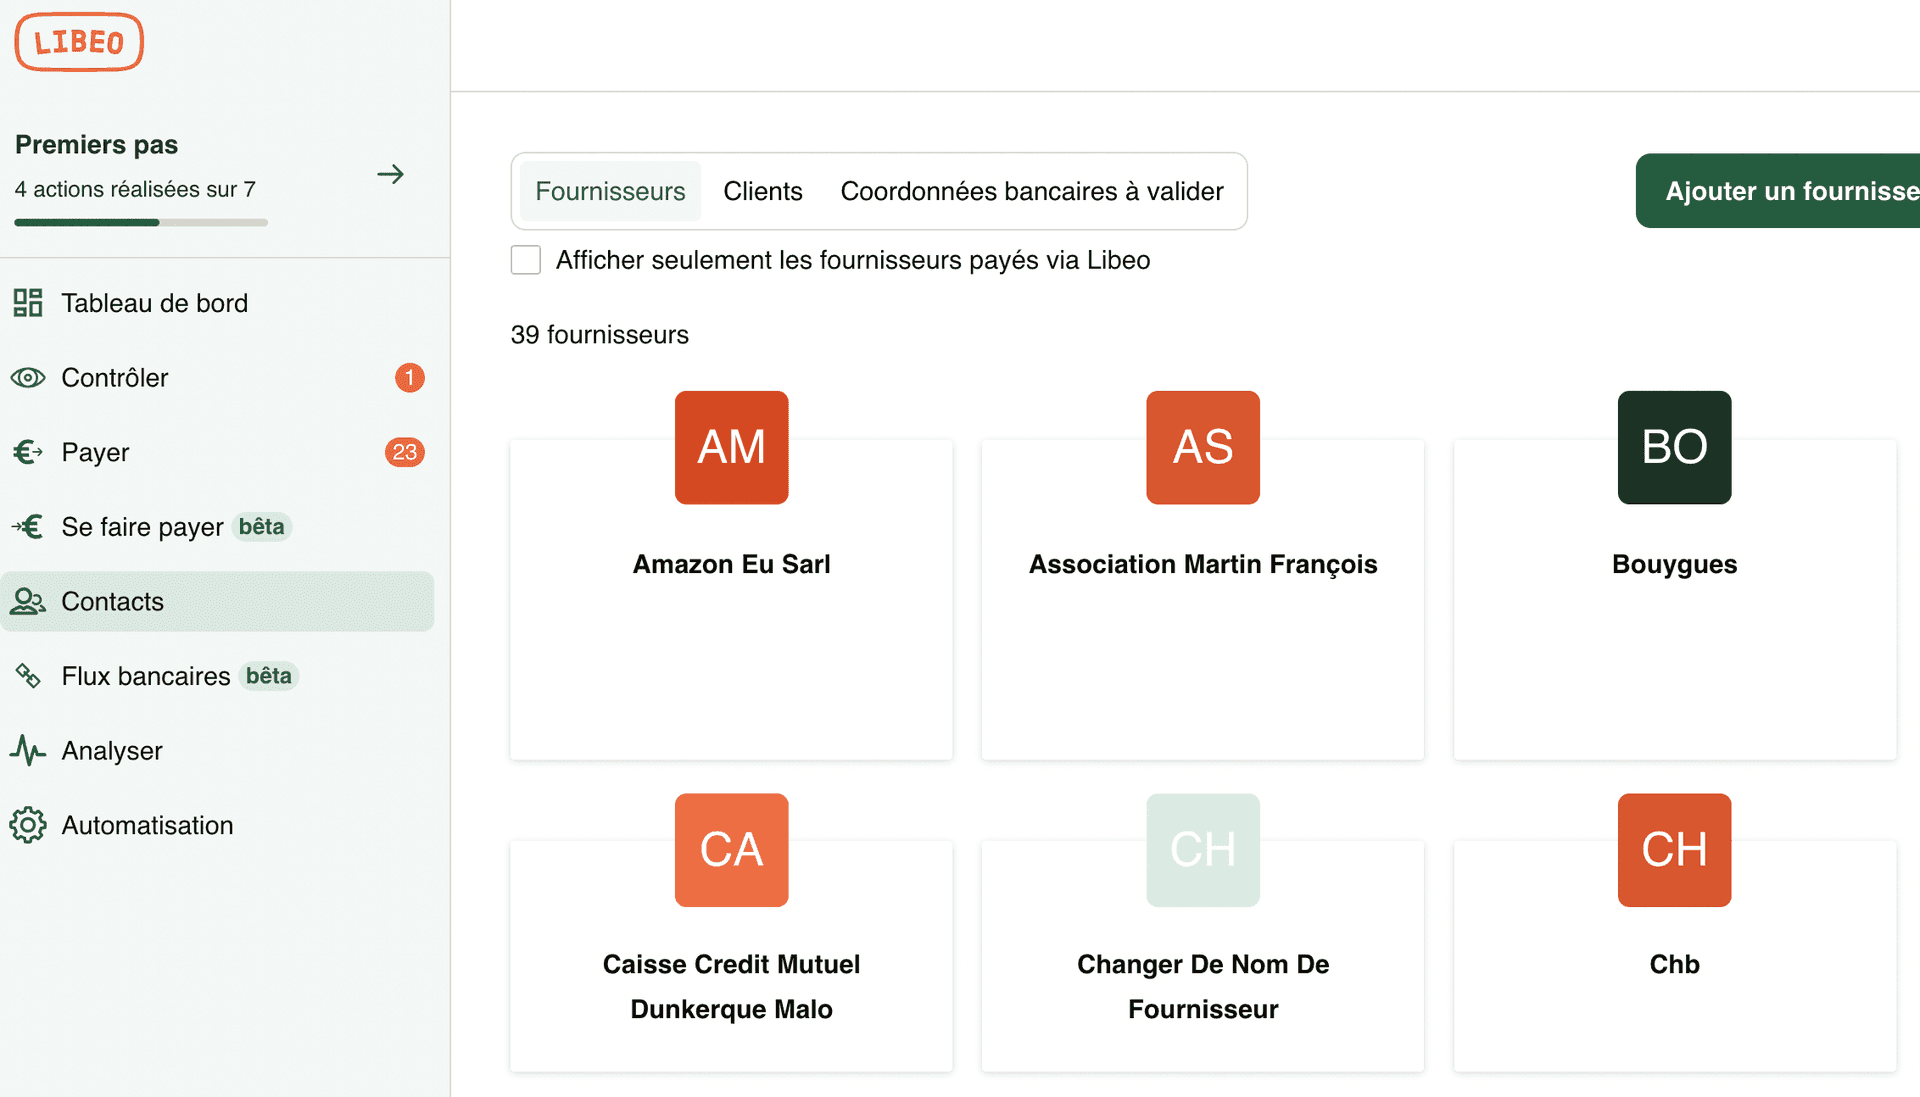The width and height of the screenshot is (1920, 1097).
Task: Open Tableau de bord dashboard icon
Action: tap(28, 303)
